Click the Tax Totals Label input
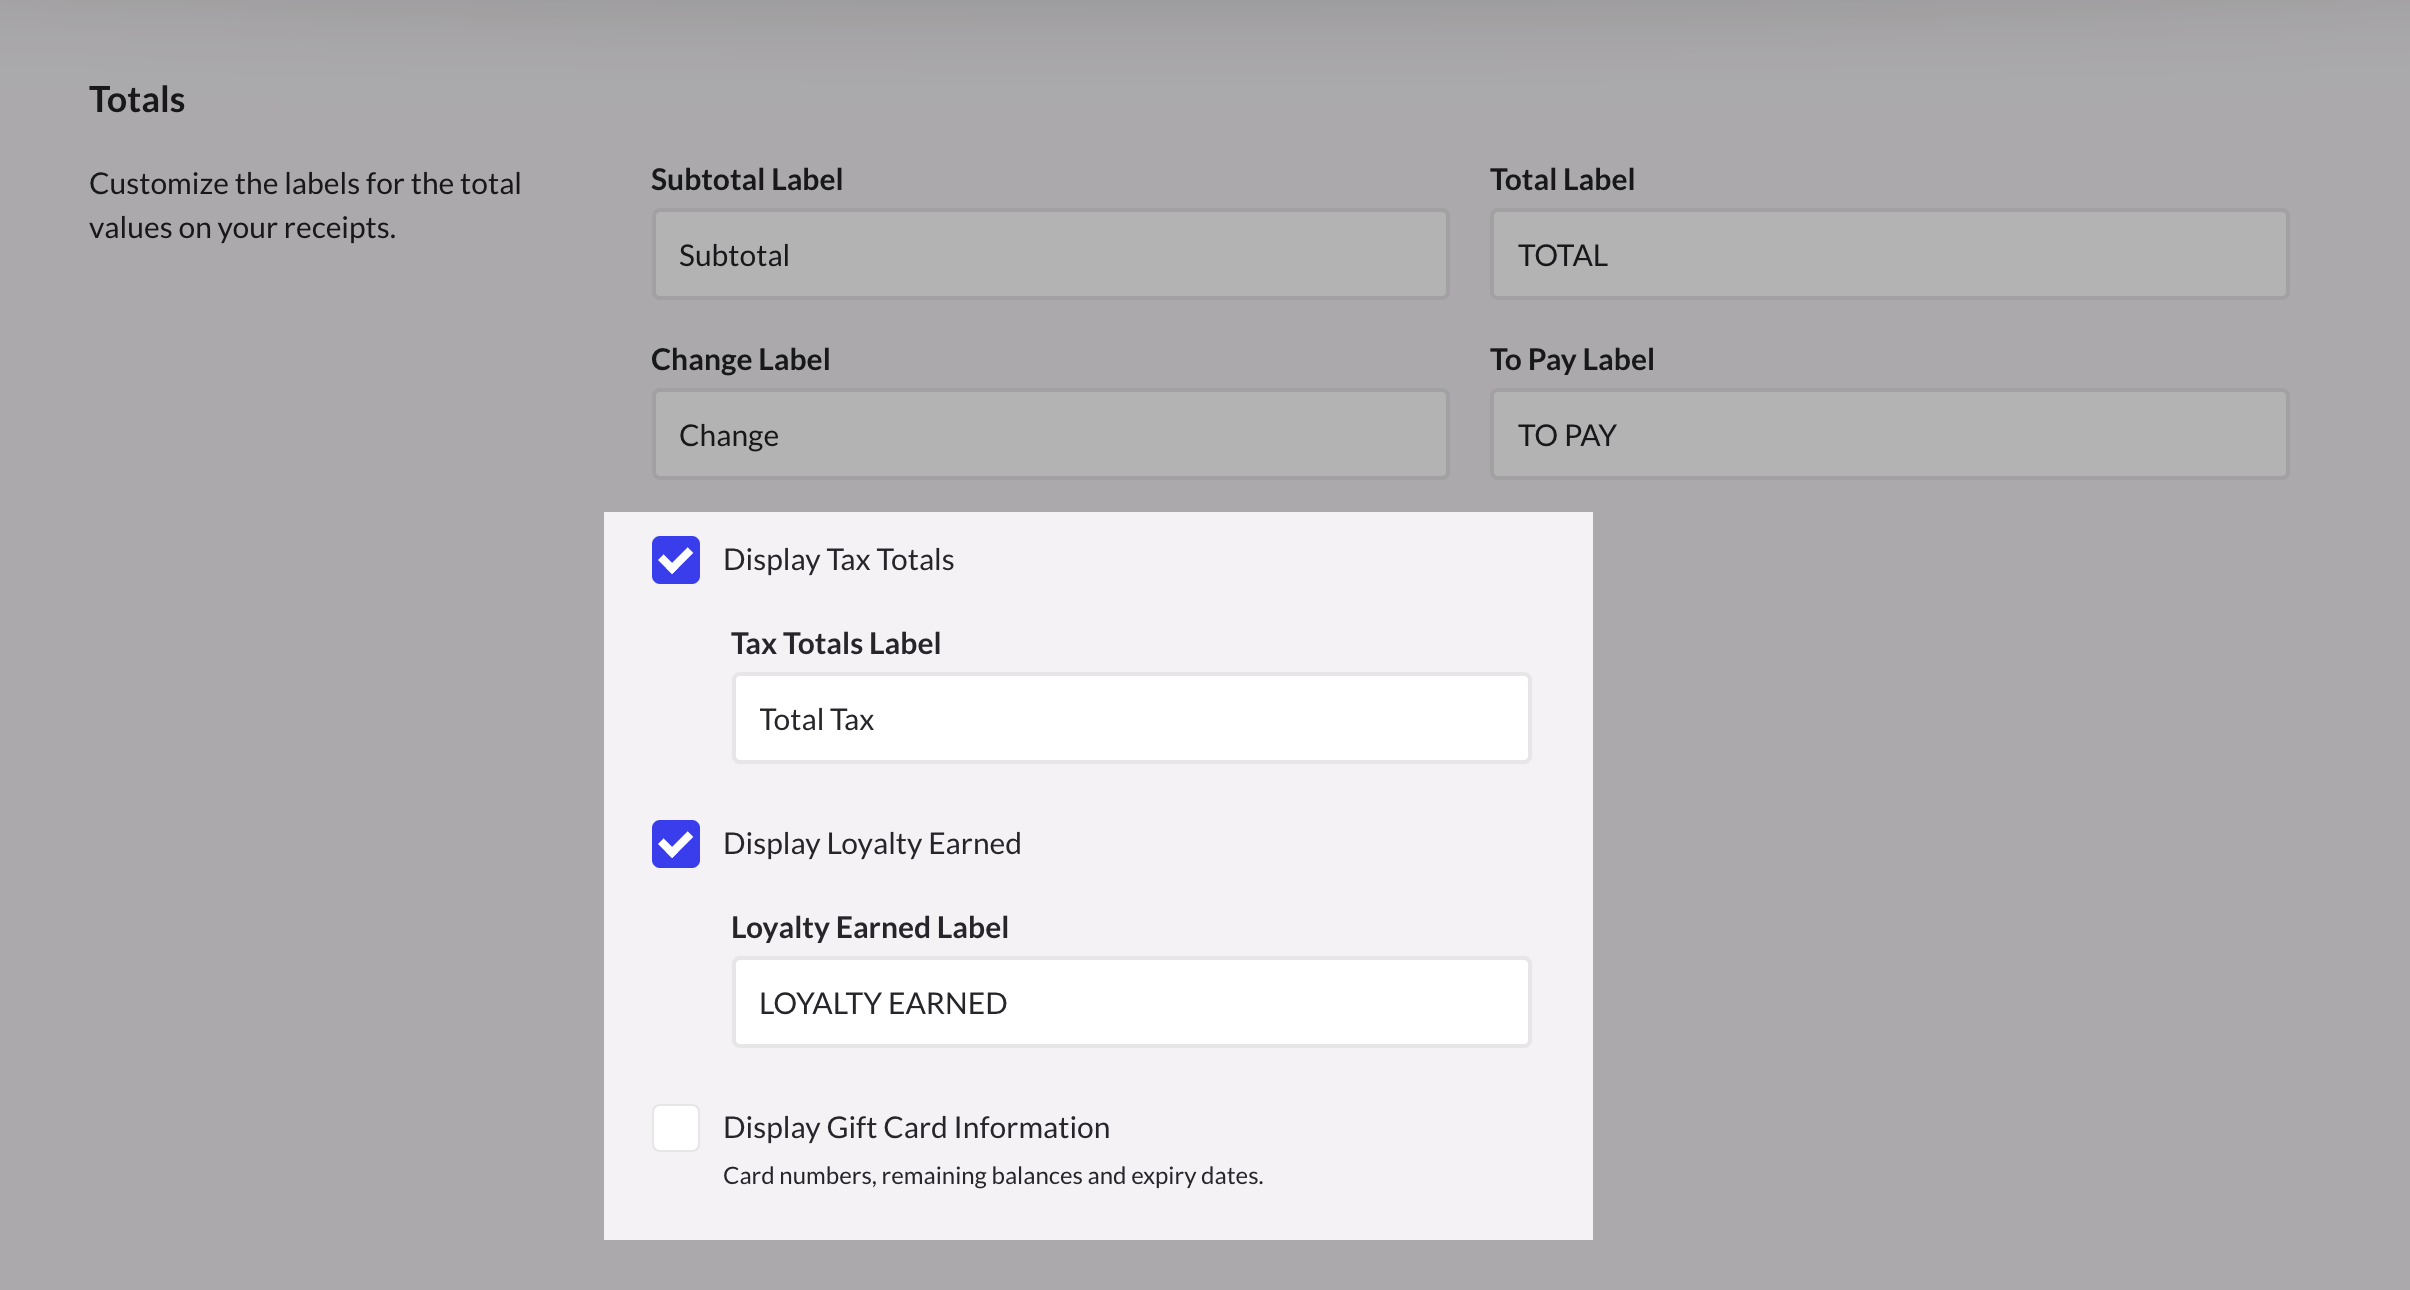This screenshot has width=2410, height=1290. [x=1130, y=717]
